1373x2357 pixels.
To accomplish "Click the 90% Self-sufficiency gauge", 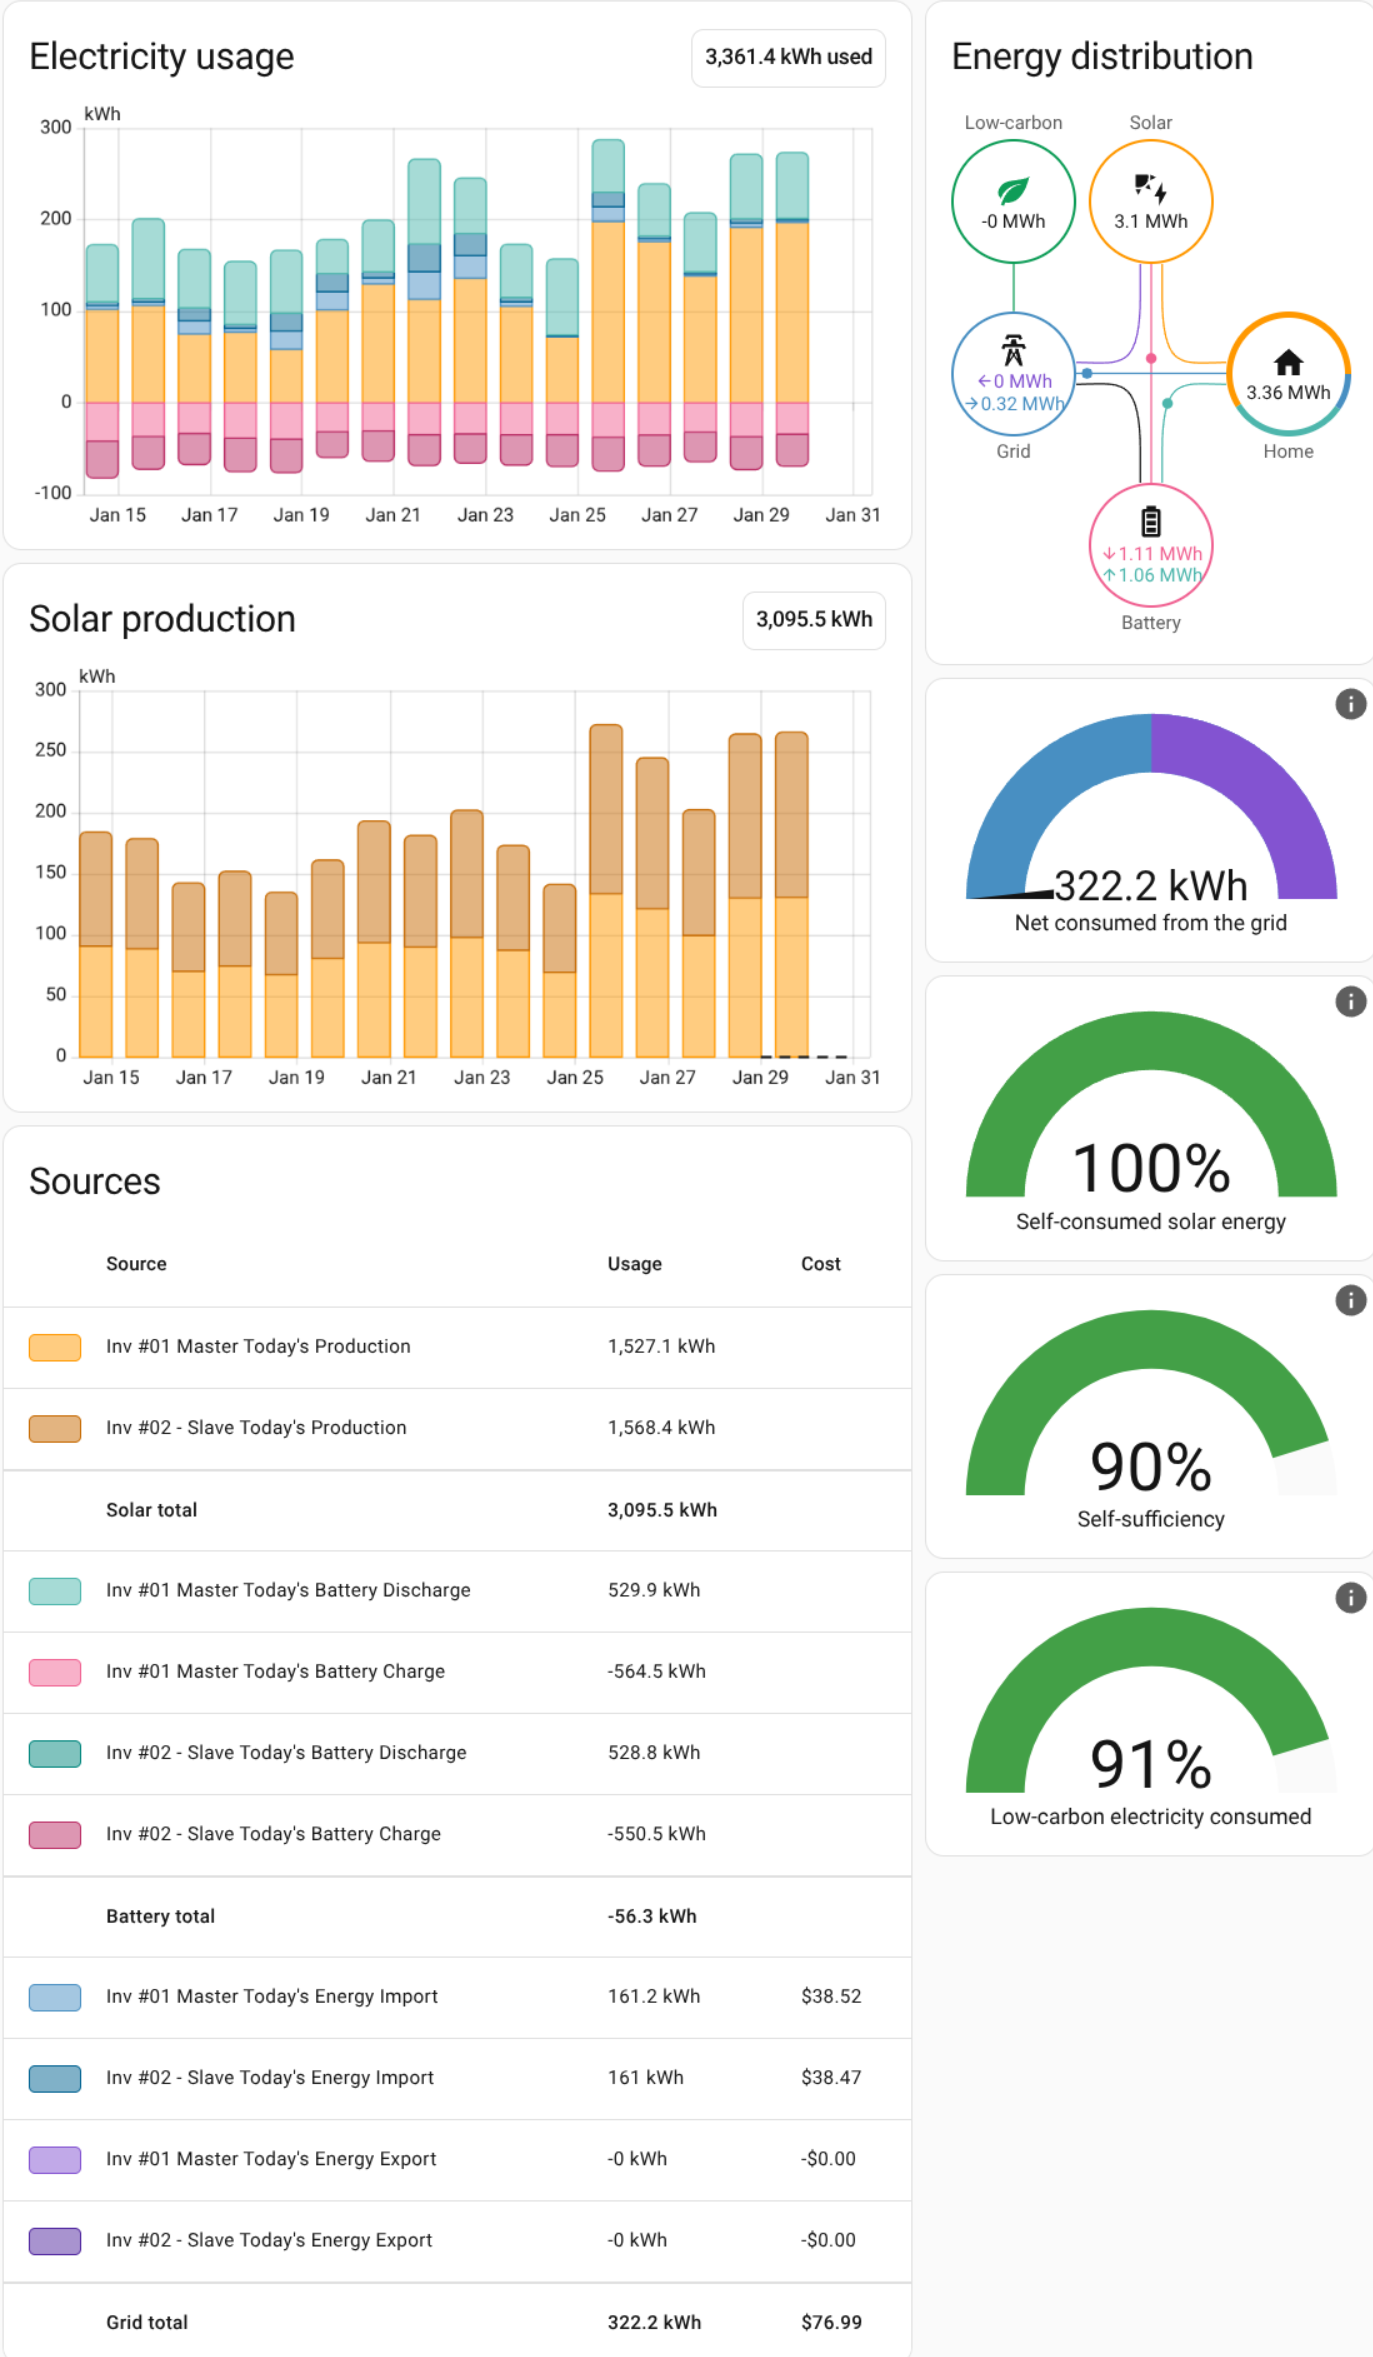I will [x=1150, y=1466].
